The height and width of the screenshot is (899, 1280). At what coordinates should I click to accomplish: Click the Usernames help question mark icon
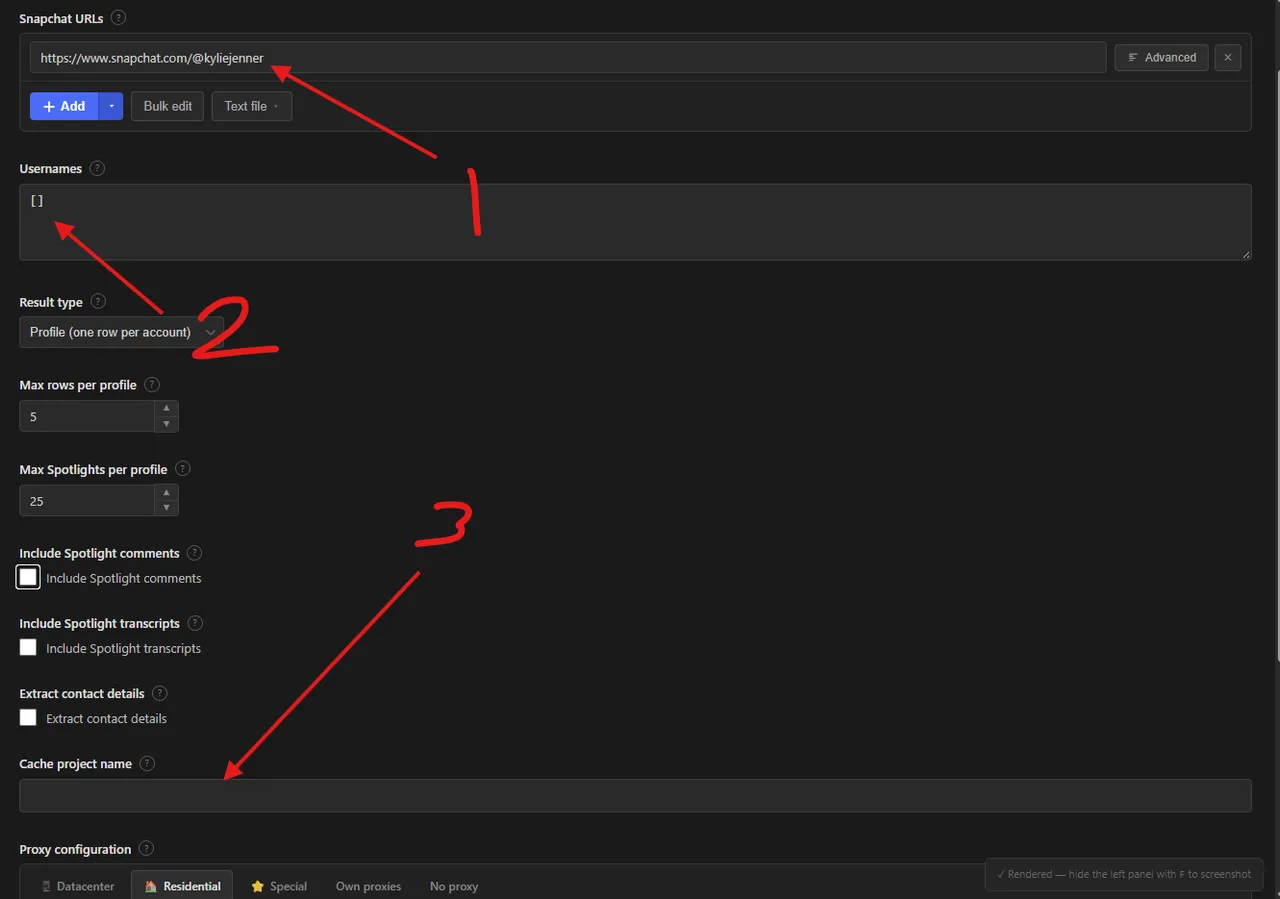coord(97,168)
